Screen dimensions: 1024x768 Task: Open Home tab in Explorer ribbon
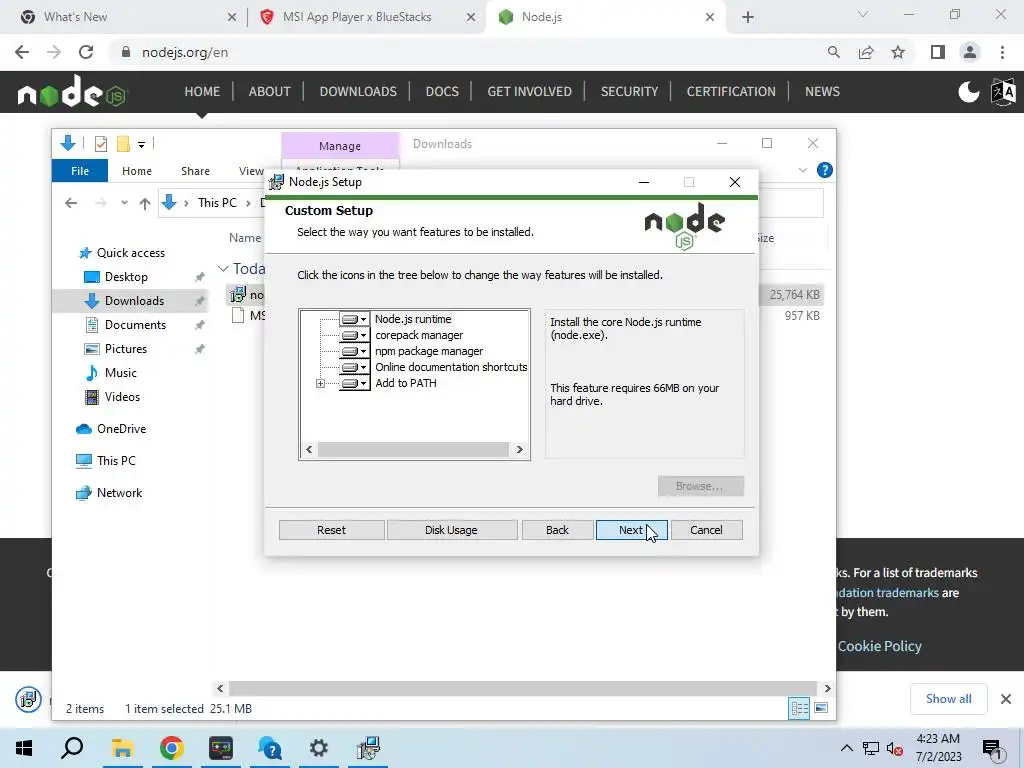click(x=136, y=170)
